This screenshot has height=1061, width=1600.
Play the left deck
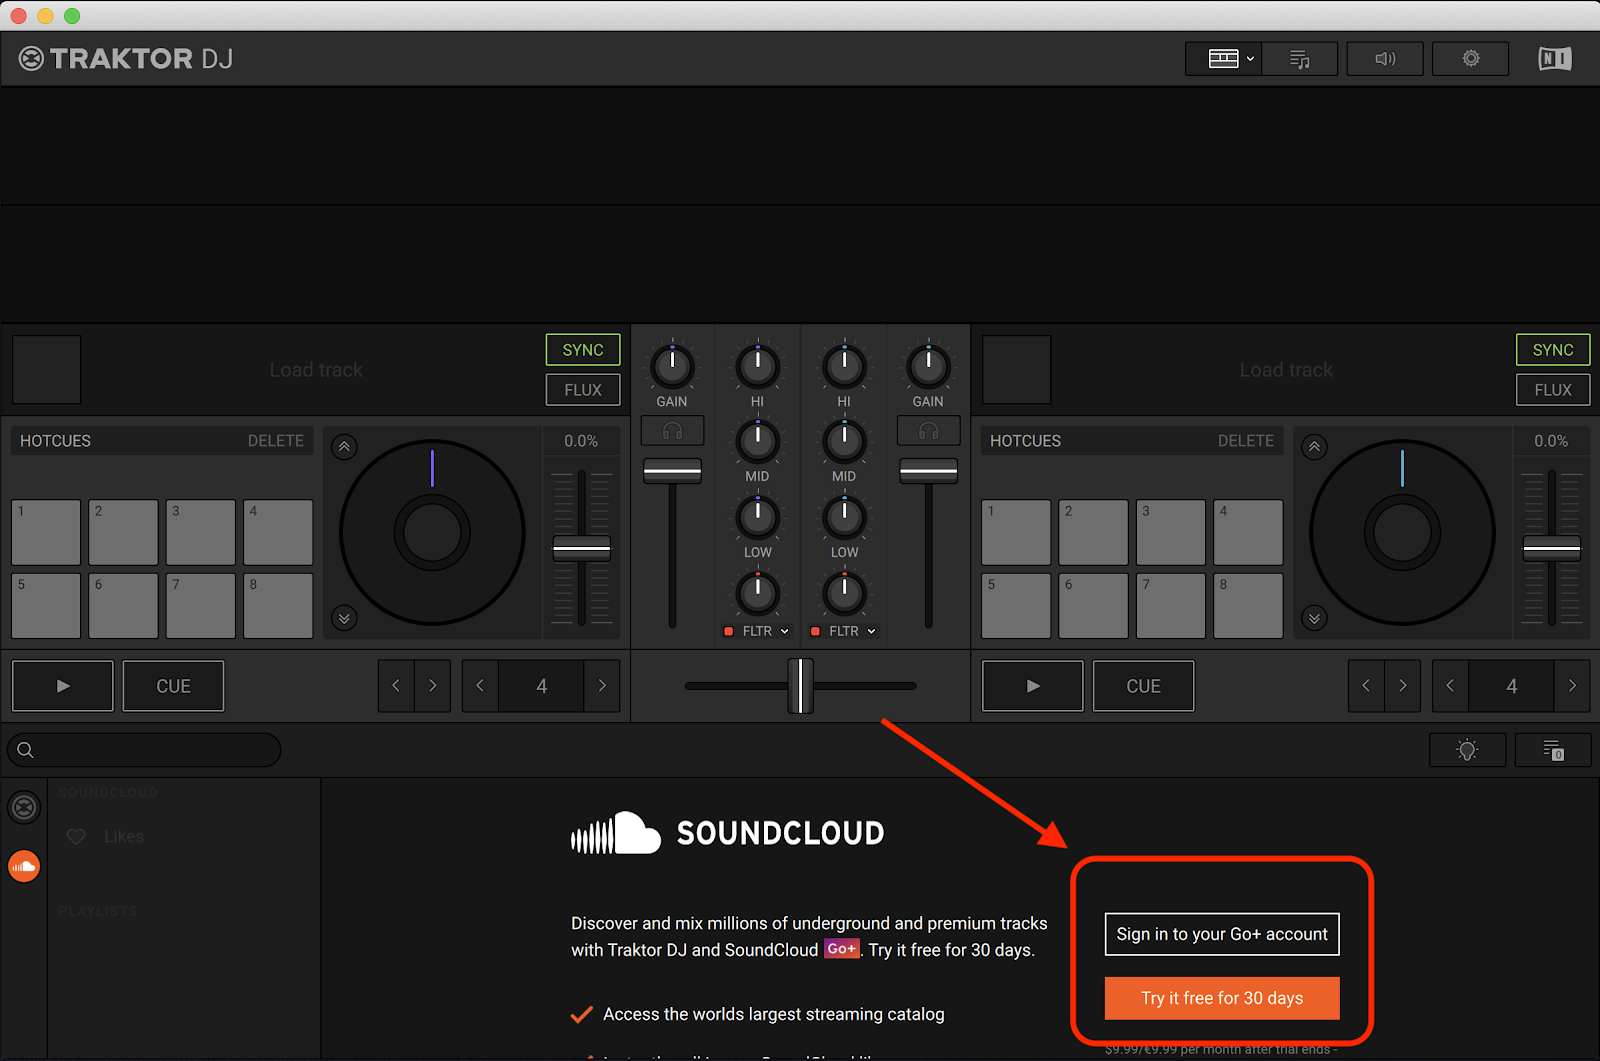click(63, 686)
